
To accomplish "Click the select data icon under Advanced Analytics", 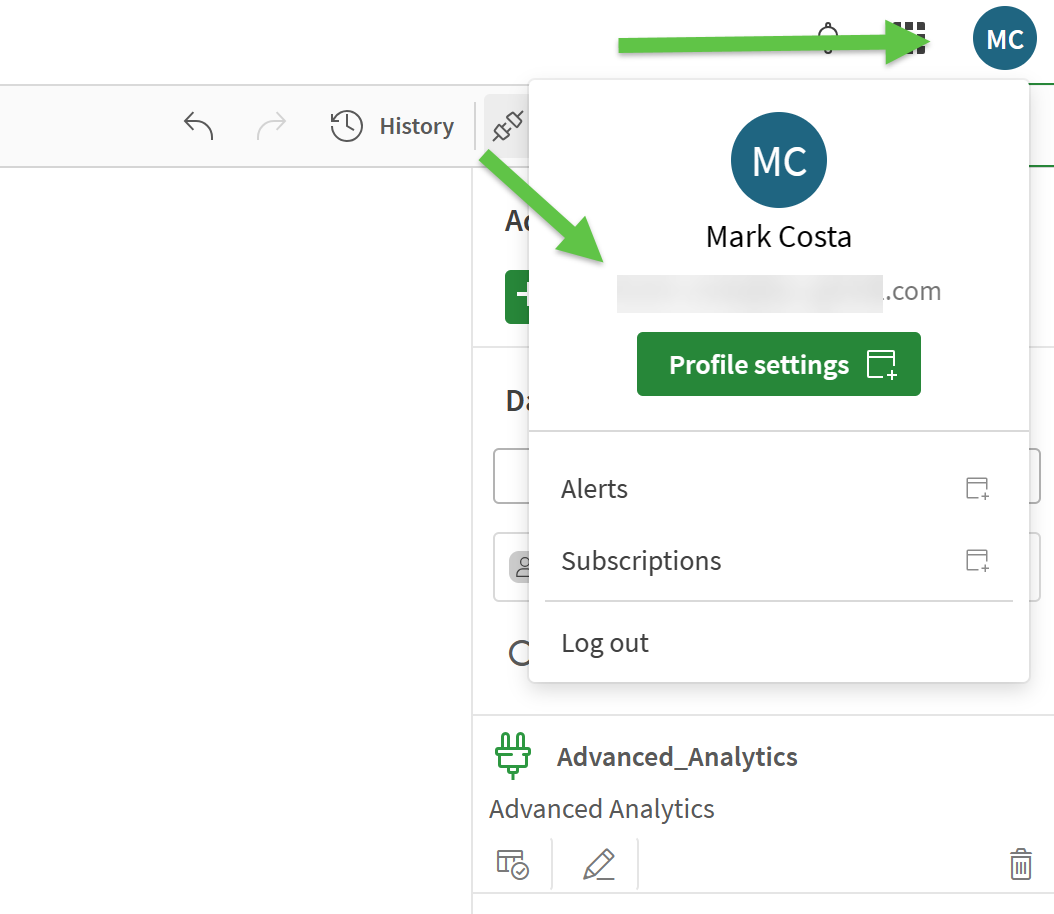I will pyautogui.click(x=513, y=864).
